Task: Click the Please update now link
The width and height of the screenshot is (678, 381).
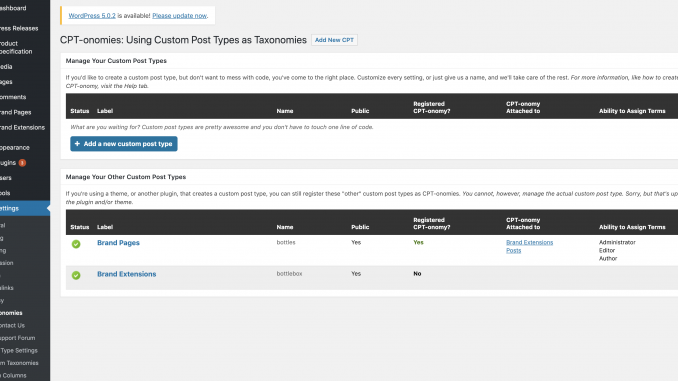Action: 179,16
